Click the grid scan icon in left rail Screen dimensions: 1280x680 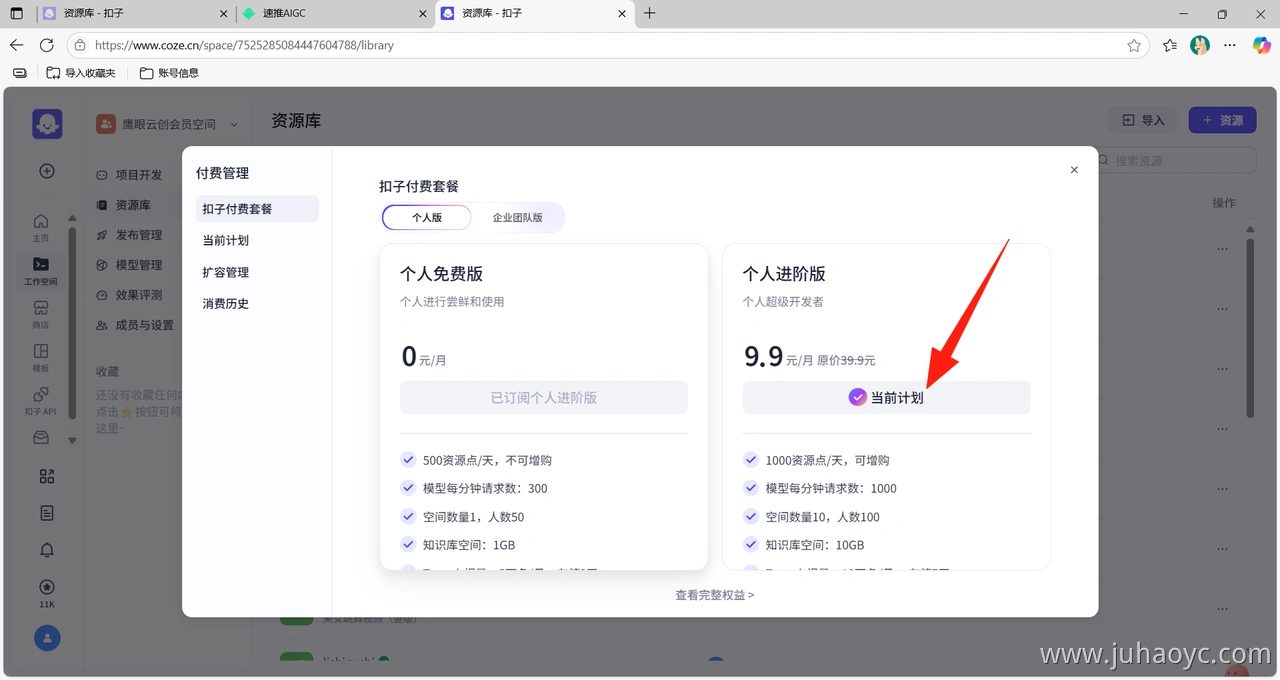click(x=47, y=477)
